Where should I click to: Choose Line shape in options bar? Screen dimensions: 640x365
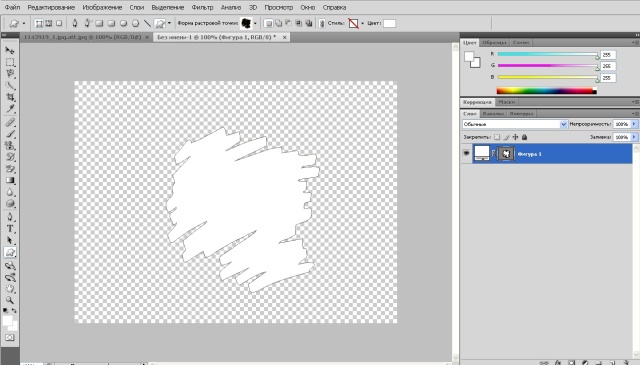point(147,23)
